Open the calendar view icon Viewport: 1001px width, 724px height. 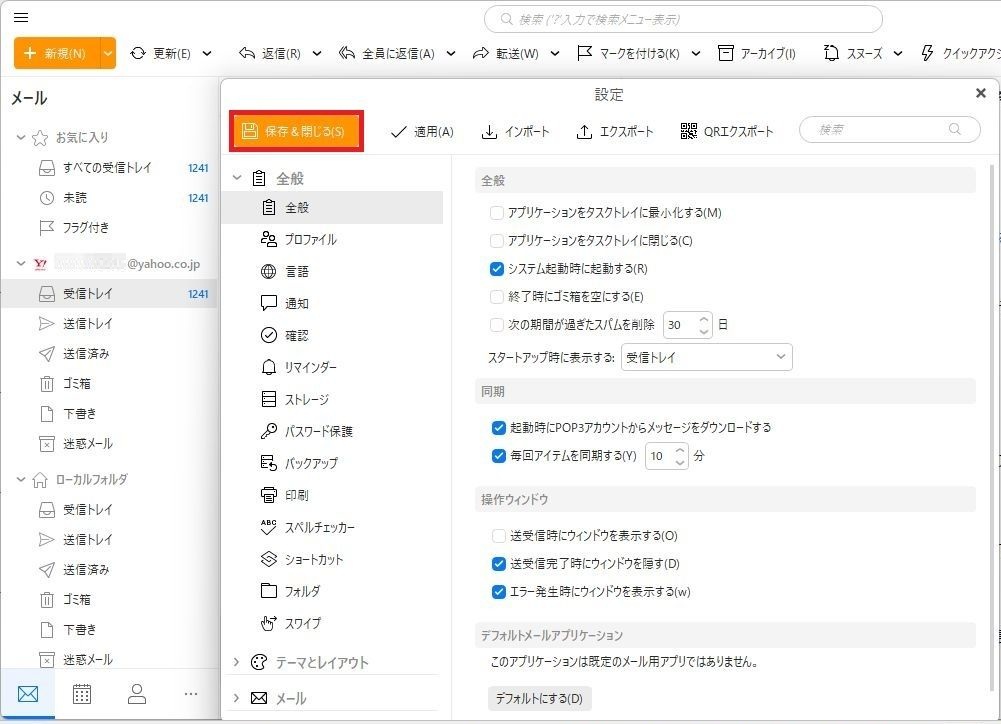pyautogui.click(x=82, y=693)
